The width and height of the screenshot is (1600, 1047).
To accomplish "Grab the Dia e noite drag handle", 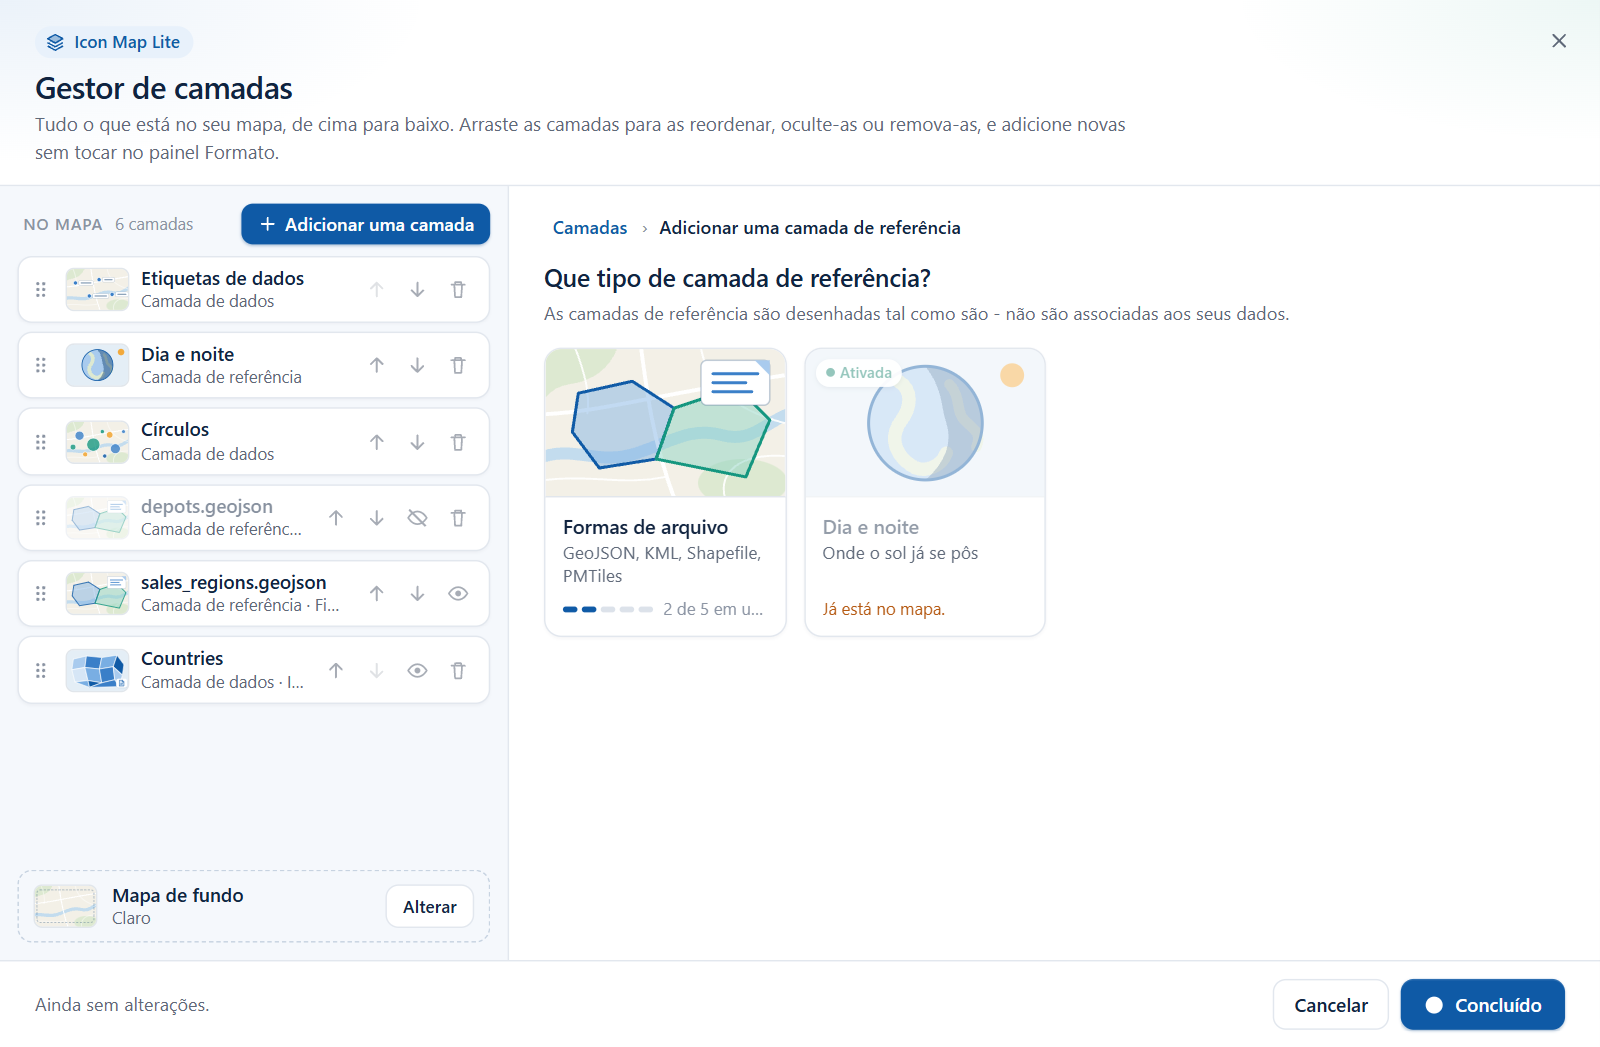I will (41, 366).
